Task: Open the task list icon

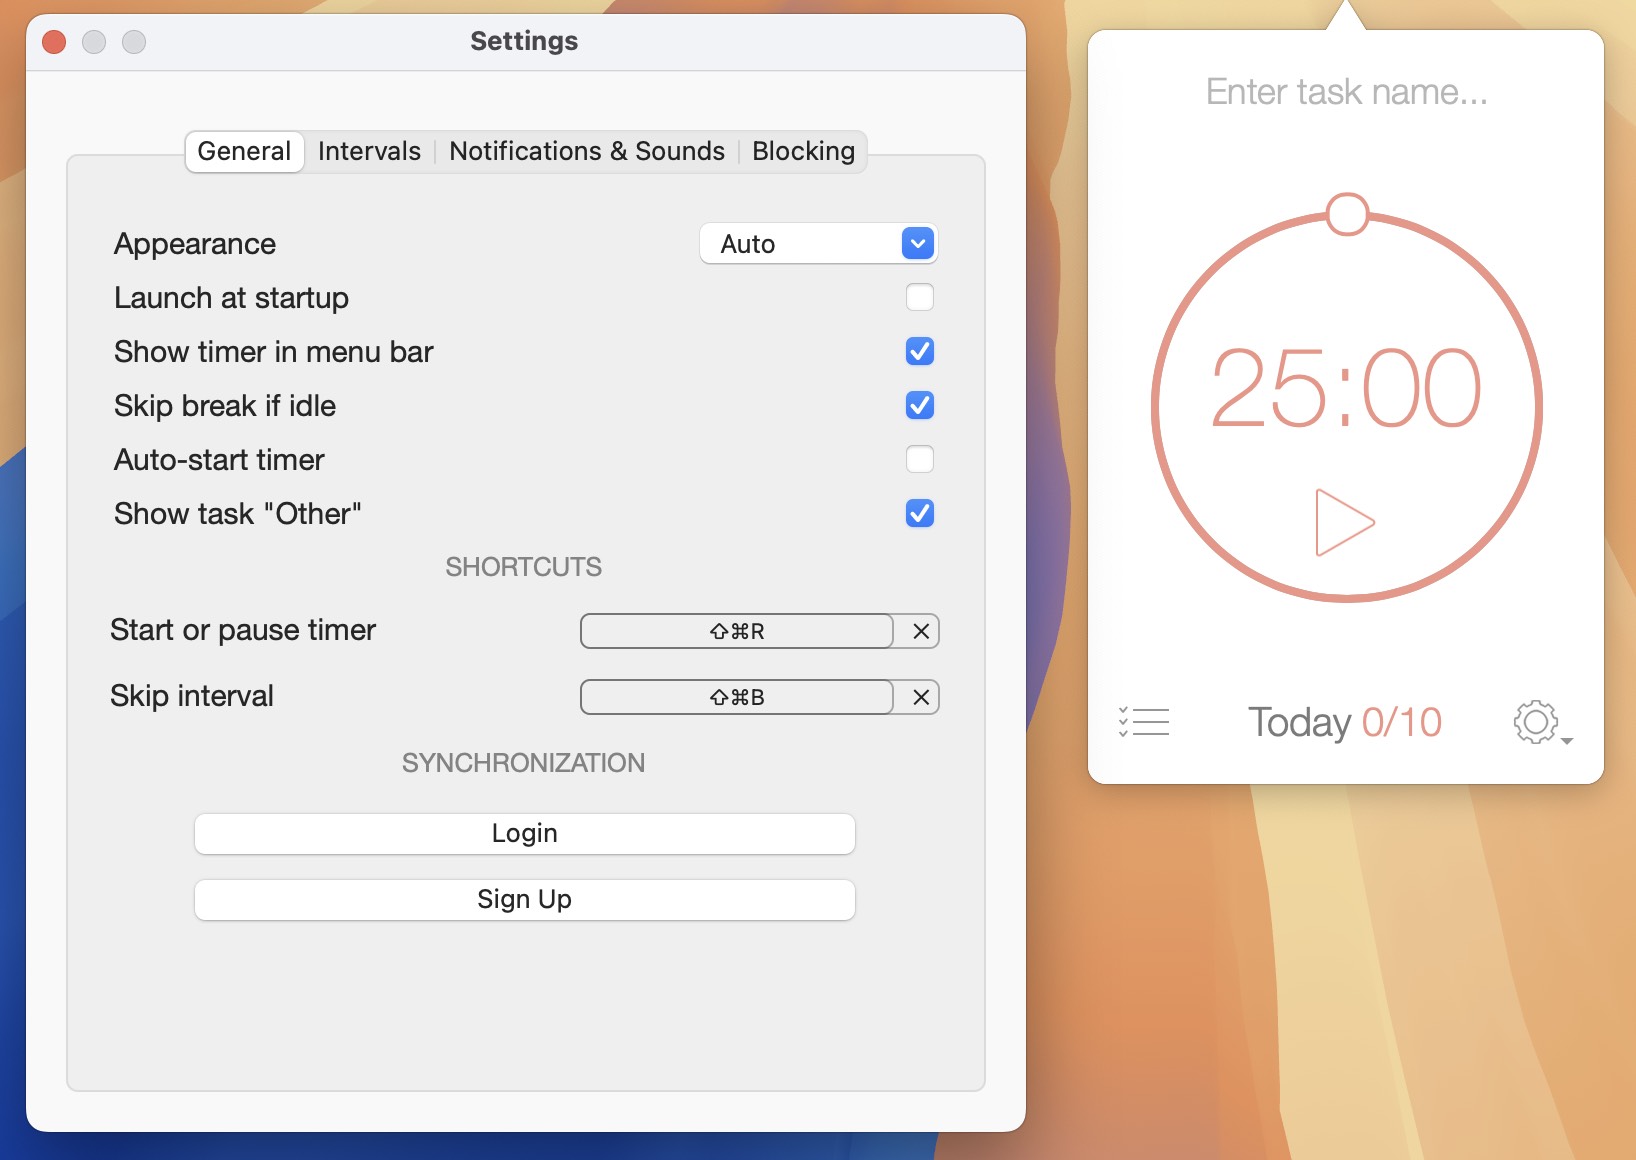Action: click(1144, 722)
